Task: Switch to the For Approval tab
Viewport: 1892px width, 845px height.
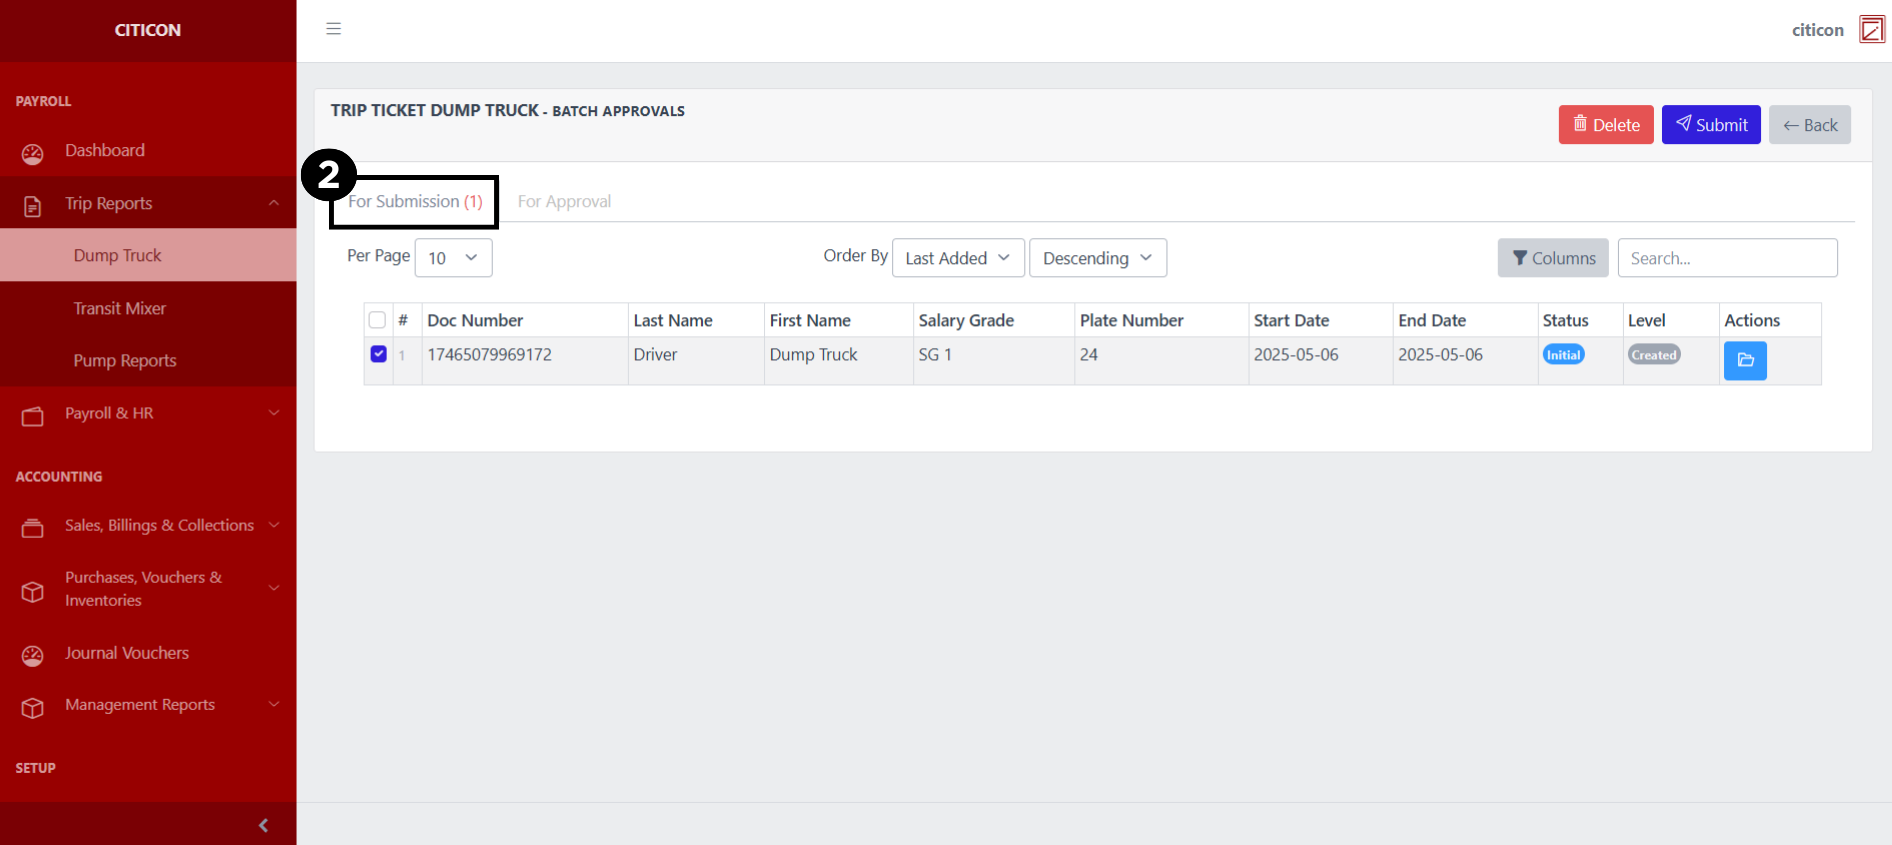Action: click(564, 202)
